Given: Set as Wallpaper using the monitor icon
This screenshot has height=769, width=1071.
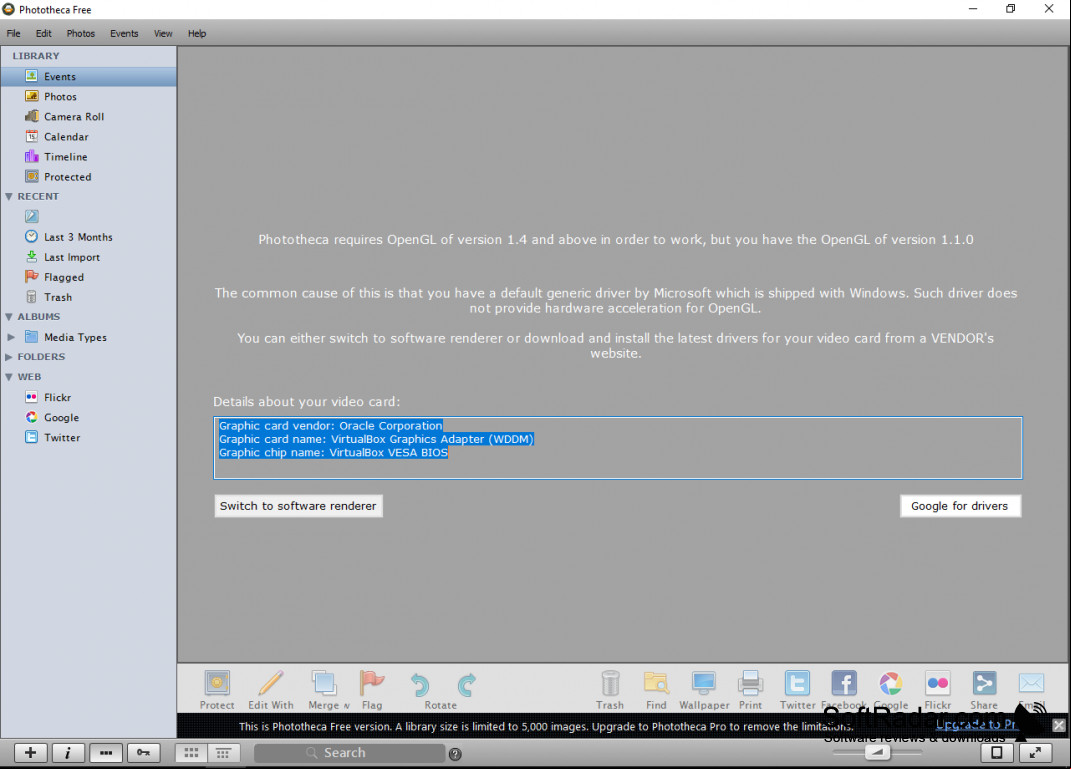Looking at the screenshot, I should point(704,684).
